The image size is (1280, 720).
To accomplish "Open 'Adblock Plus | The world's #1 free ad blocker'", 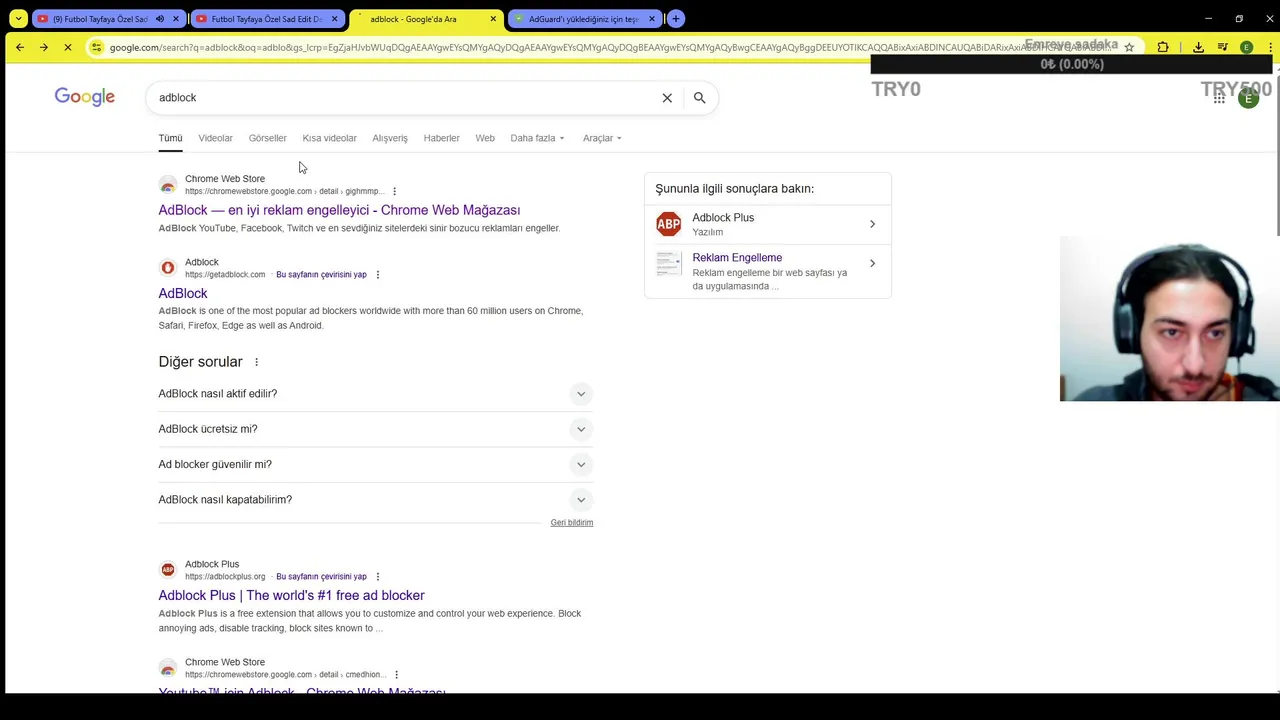I will coord(291,595).
